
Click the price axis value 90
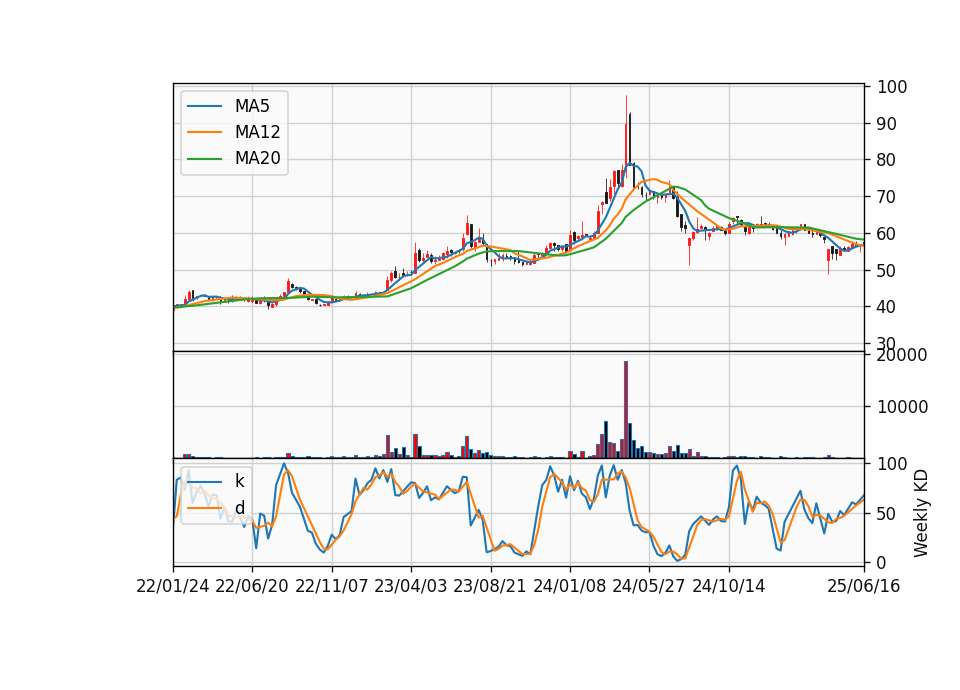(887, 124)
